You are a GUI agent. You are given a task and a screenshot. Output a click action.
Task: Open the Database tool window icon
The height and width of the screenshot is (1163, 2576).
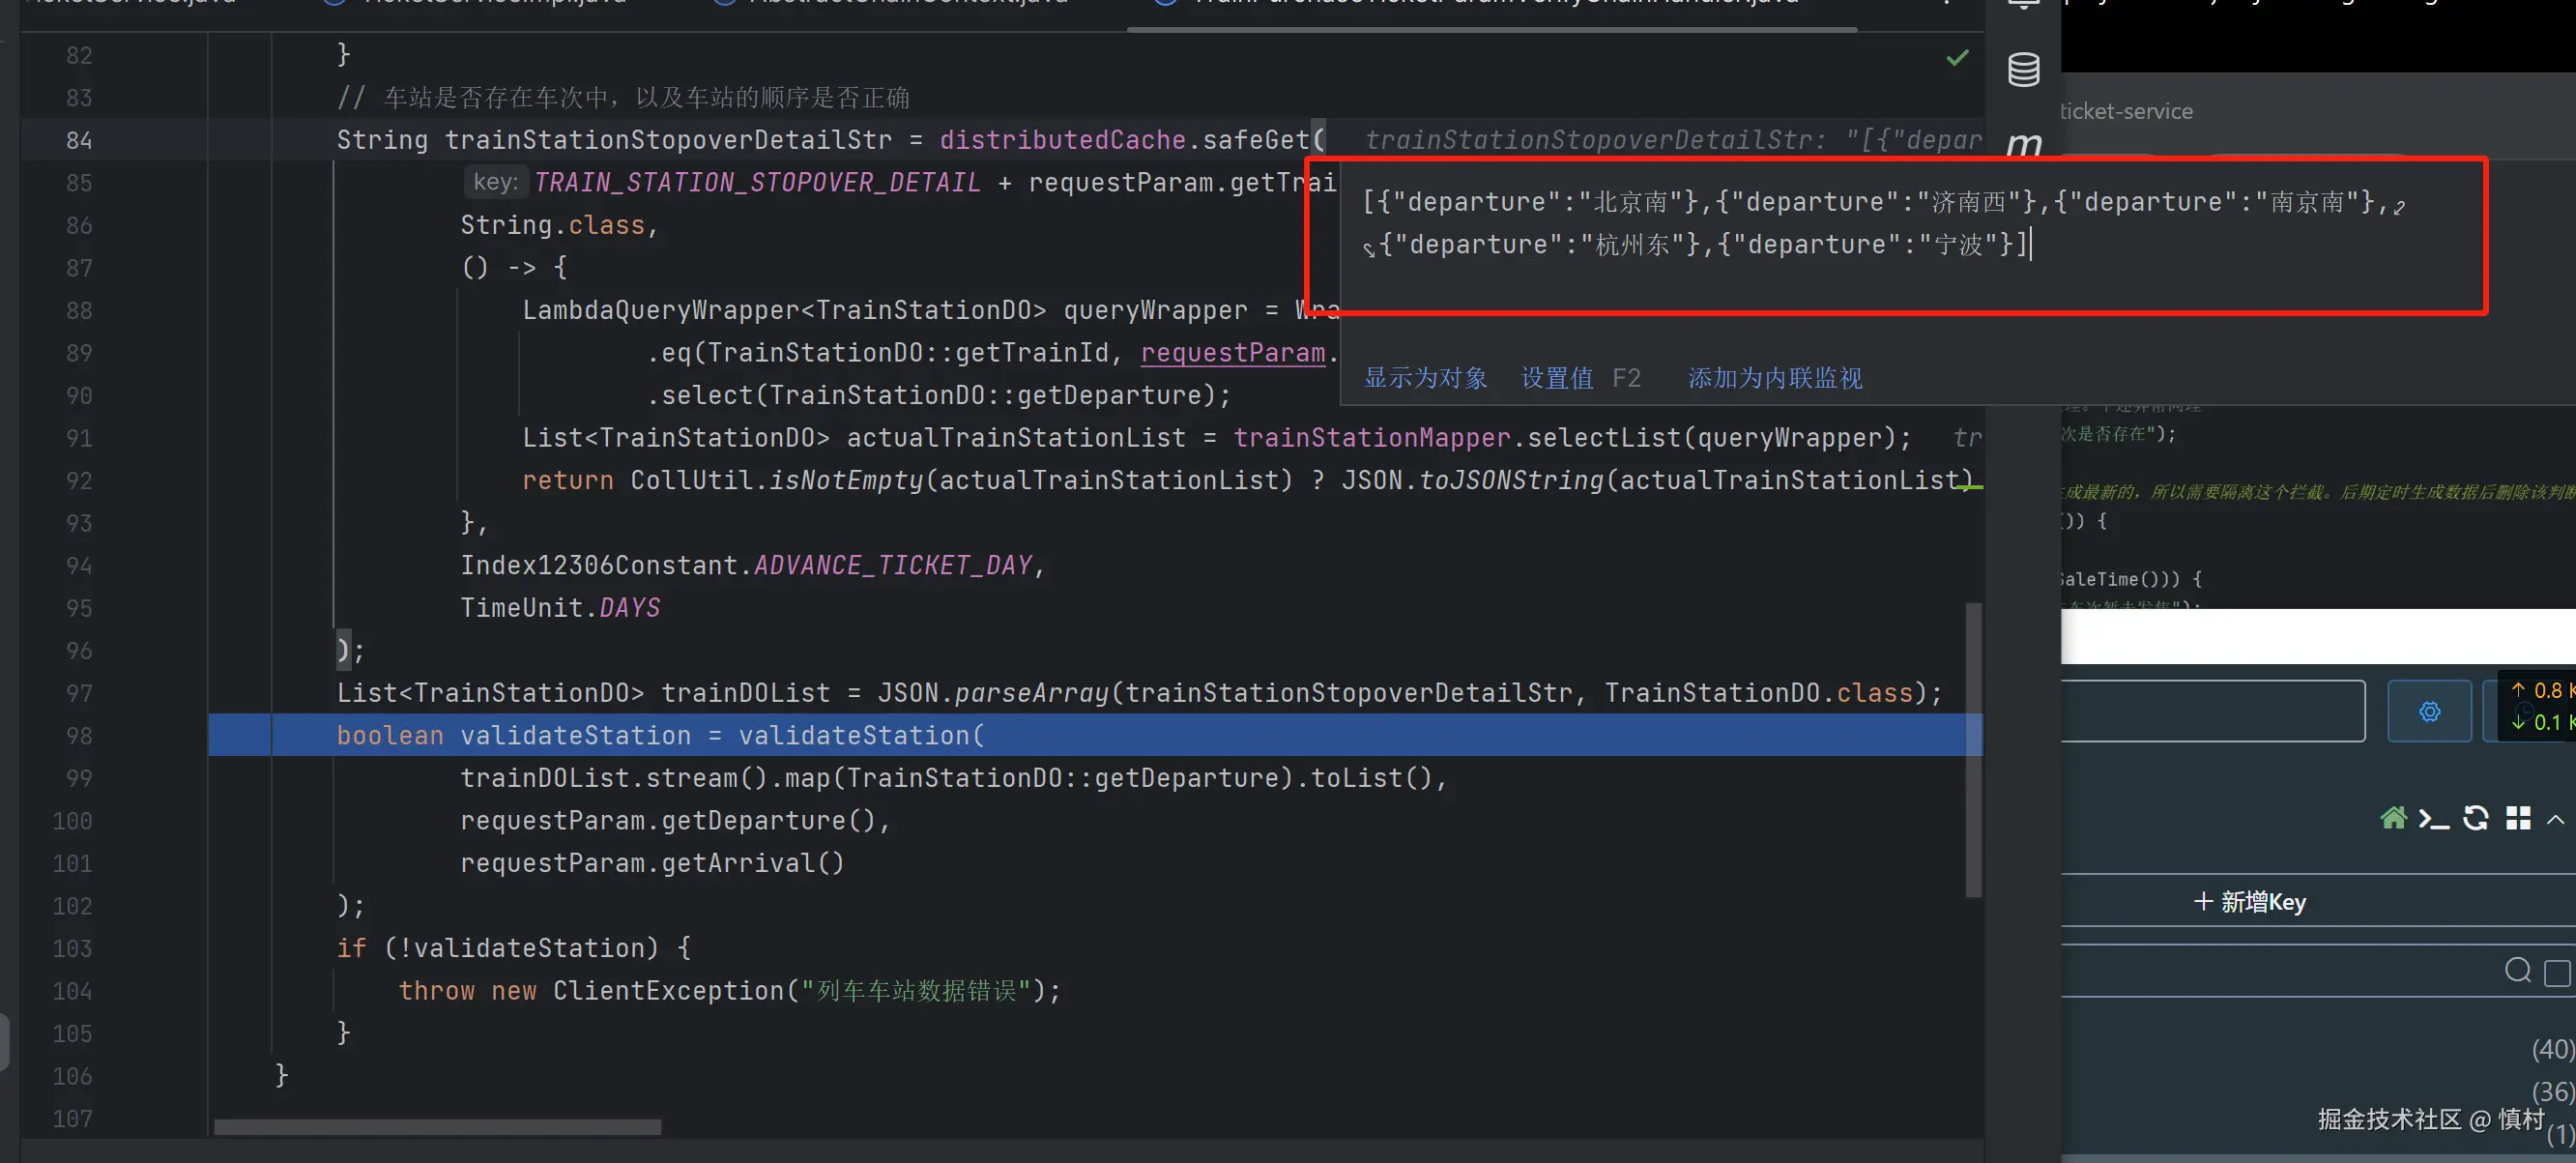(x=2023, y=69)
